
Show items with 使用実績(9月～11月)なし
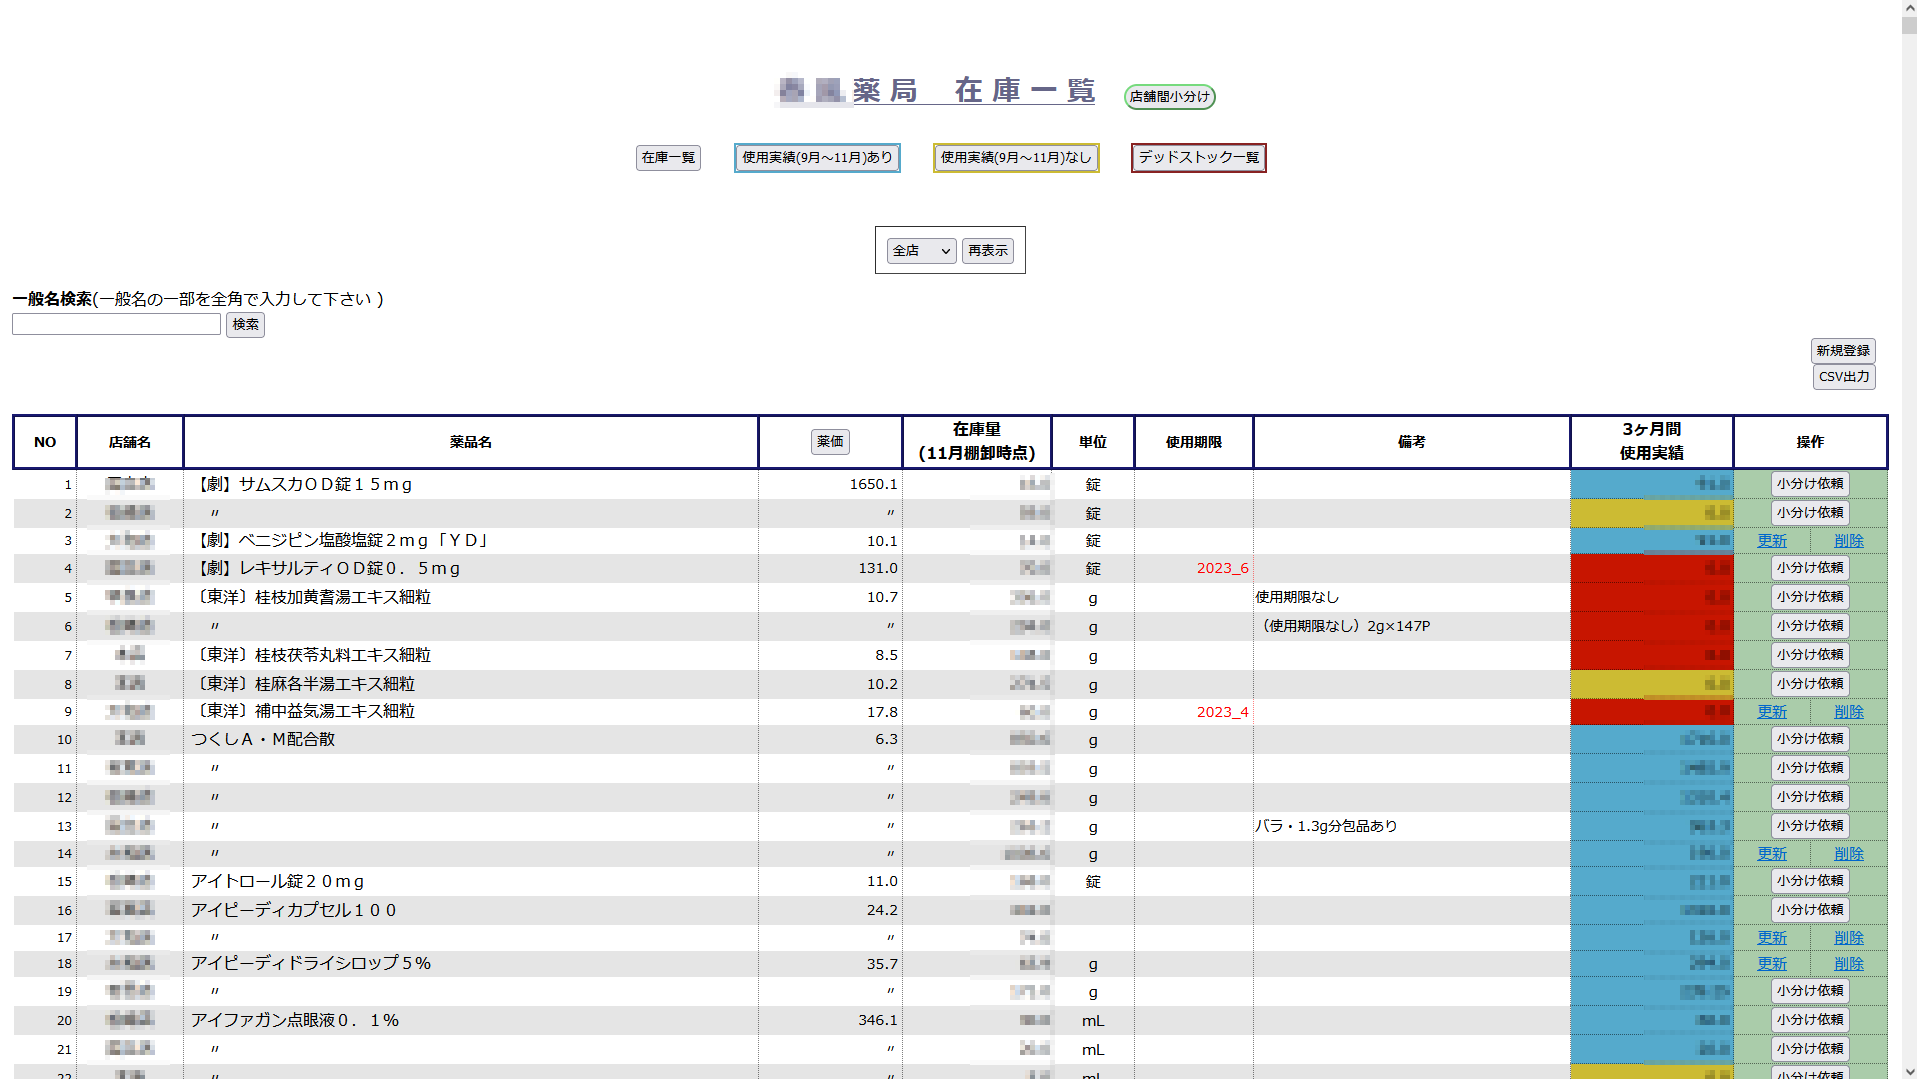(1015, 158)
